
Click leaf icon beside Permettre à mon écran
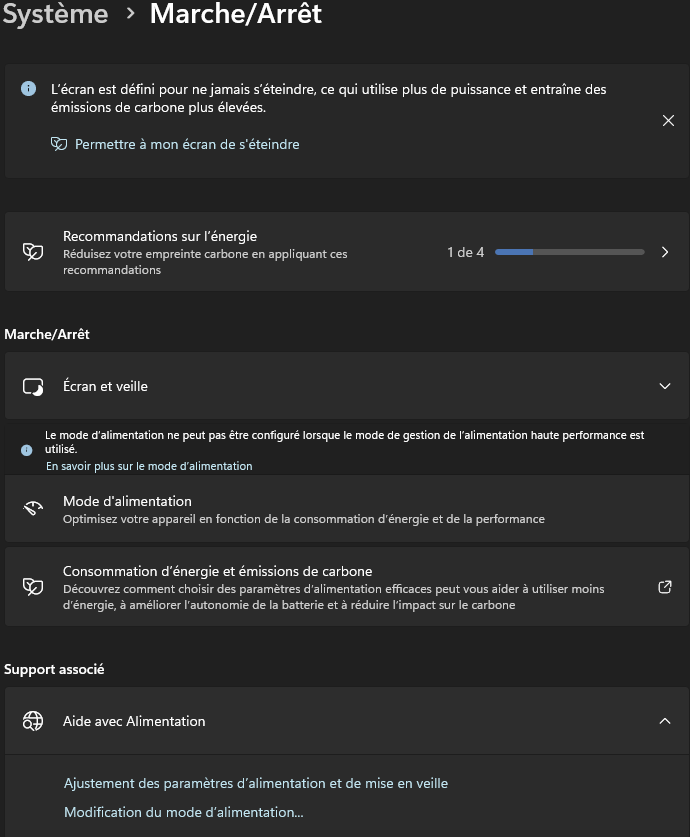tap(59, 144)
